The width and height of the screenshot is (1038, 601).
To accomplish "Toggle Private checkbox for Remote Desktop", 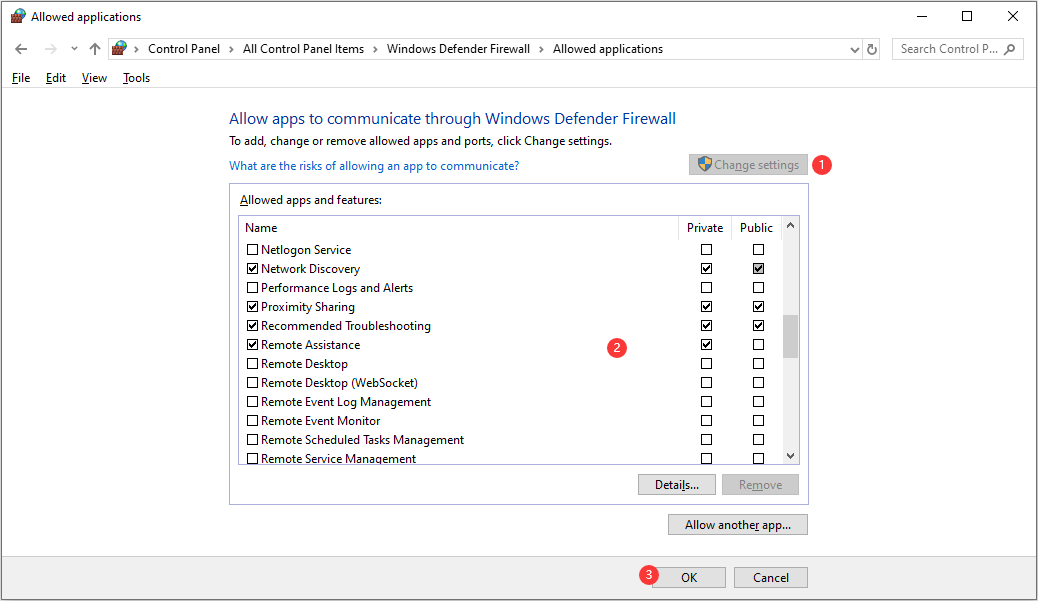I will point(706,363).
